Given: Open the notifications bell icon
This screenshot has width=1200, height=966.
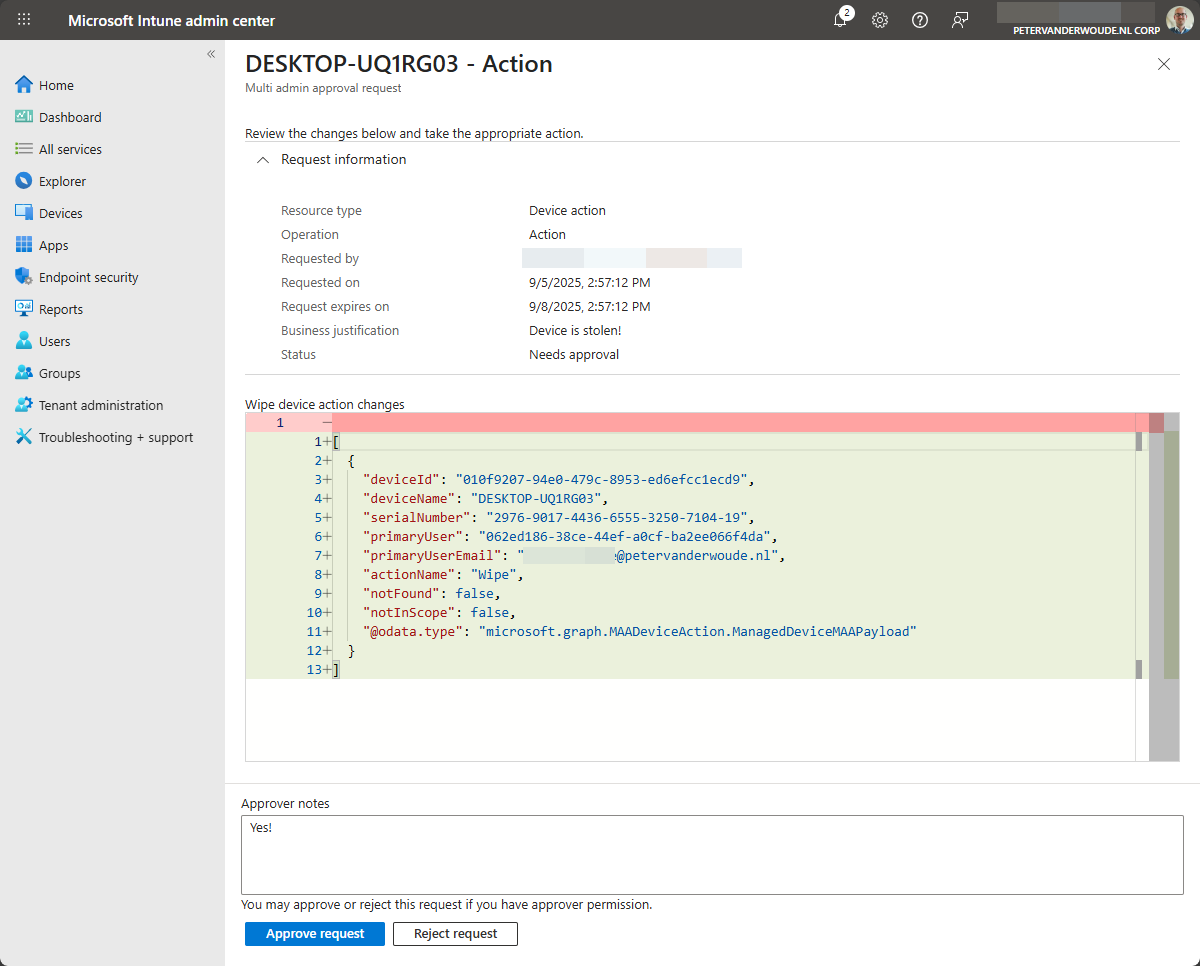Looking at the screenshot, I should pos(841,20).
